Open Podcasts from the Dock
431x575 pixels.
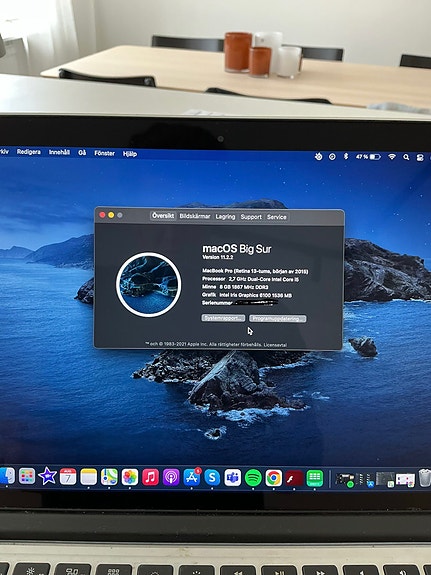pyautogui.click(x=171, y=477)
